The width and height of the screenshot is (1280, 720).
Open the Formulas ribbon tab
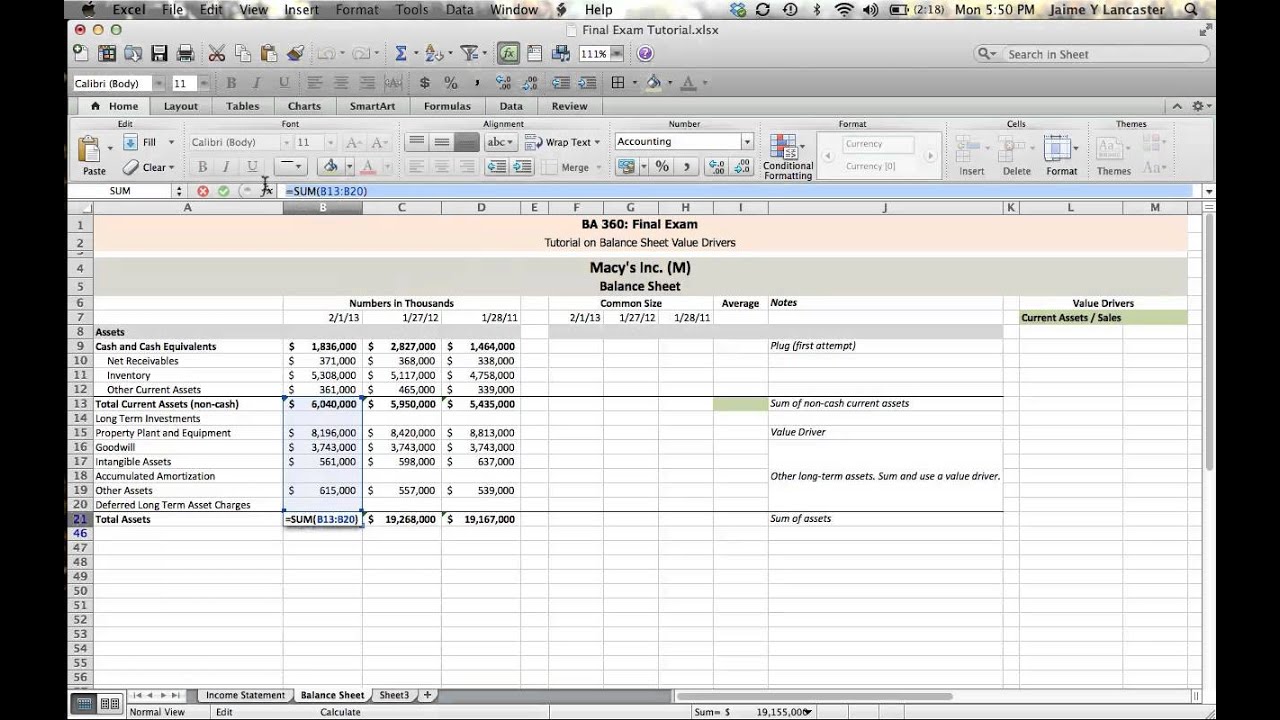pos(447,106)
